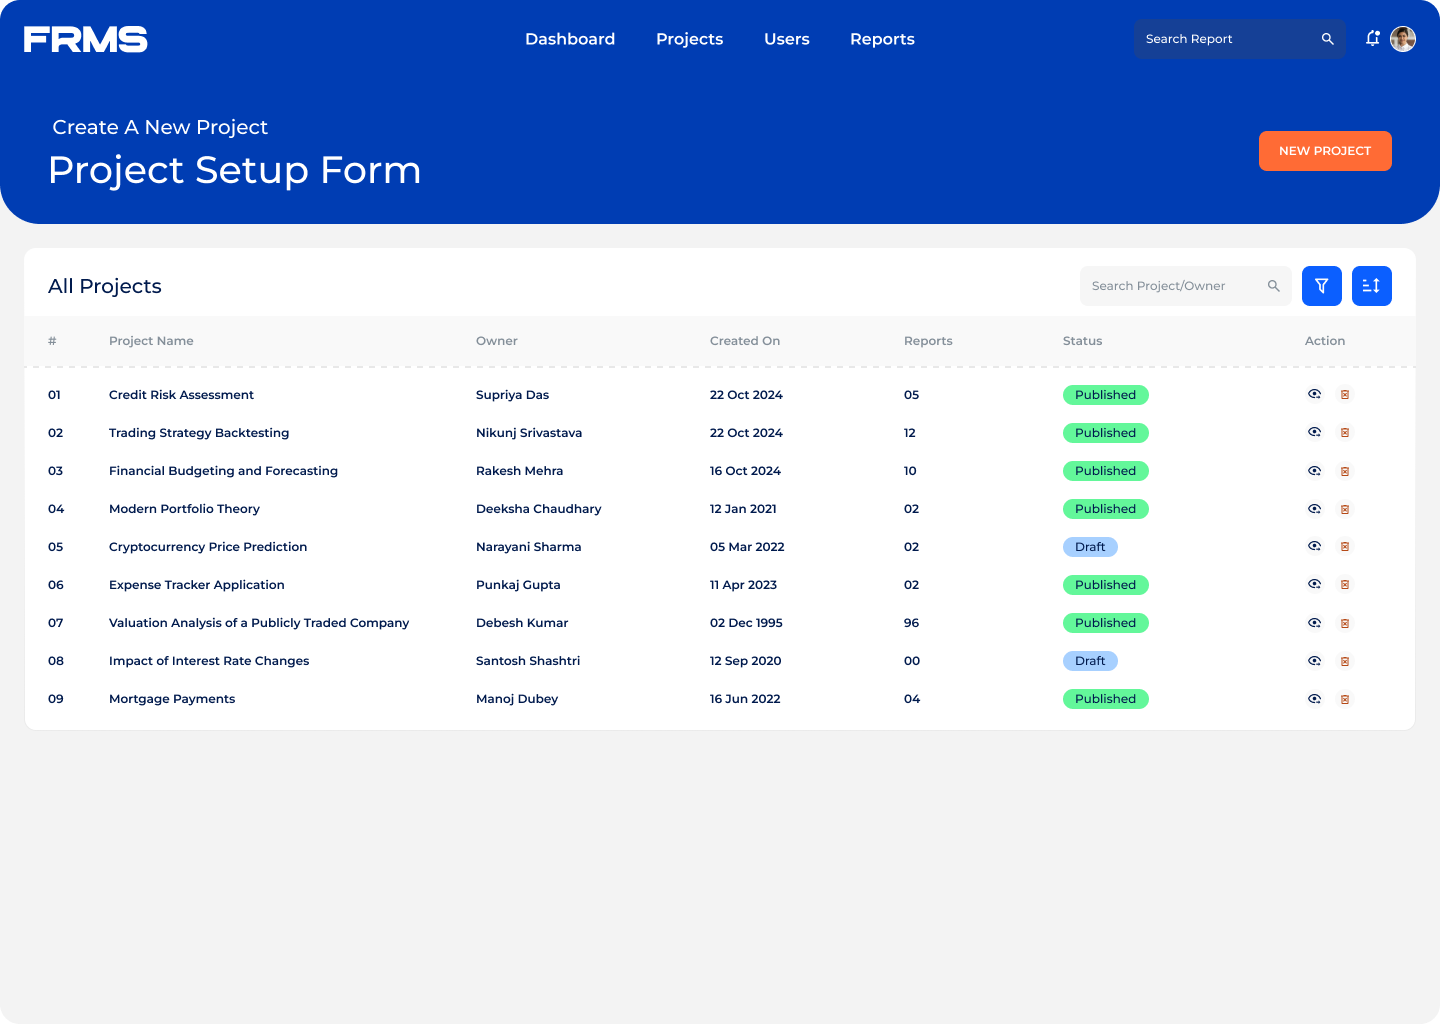Click magnifier icon in Search Report box

[x=1327, y=39]
